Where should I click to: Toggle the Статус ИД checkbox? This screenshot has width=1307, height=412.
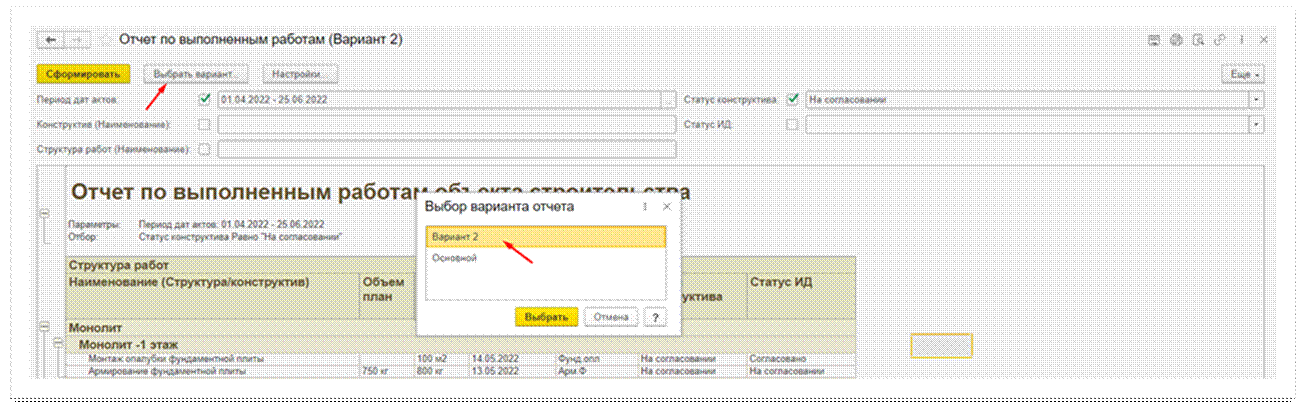(x=792, y=125)
